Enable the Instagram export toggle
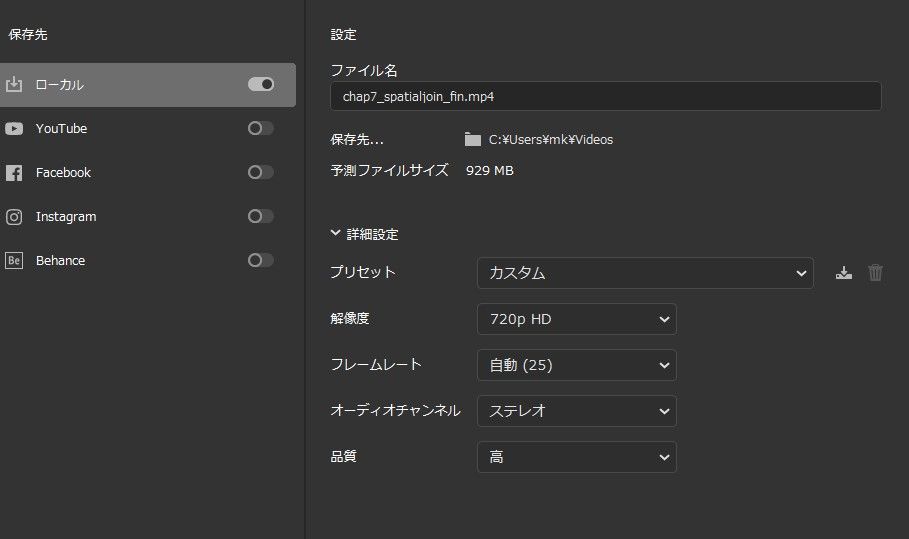The image size is (909, 539). tap(261, 217)
